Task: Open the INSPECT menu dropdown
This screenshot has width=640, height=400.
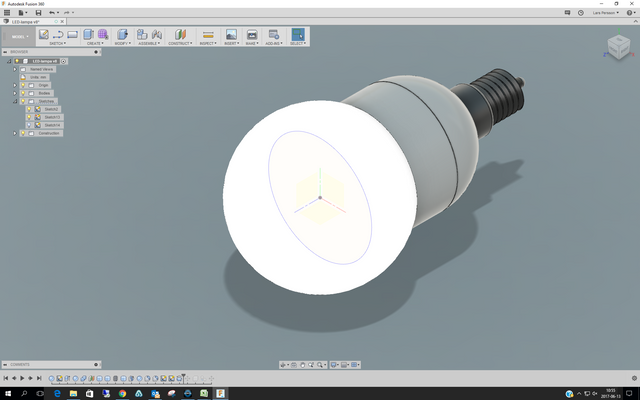Action: [208, 43]
